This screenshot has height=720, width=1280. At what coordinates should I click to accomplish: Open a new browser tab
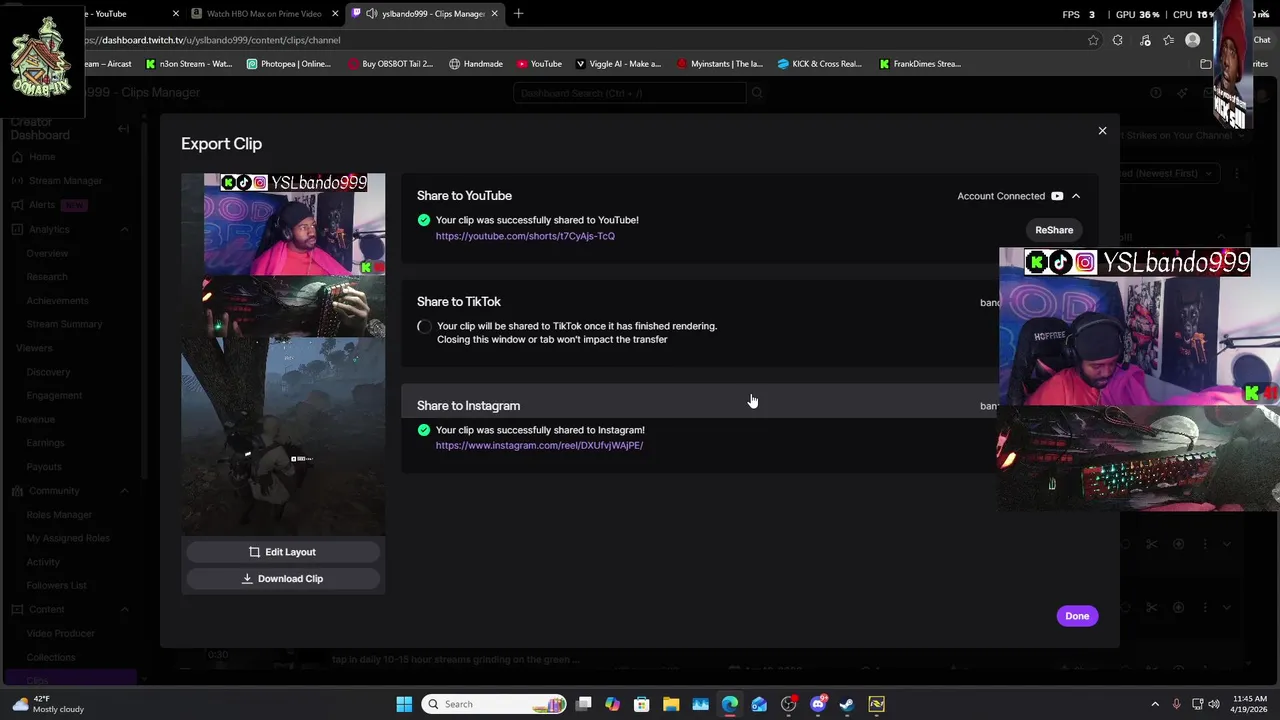[518, 14]
